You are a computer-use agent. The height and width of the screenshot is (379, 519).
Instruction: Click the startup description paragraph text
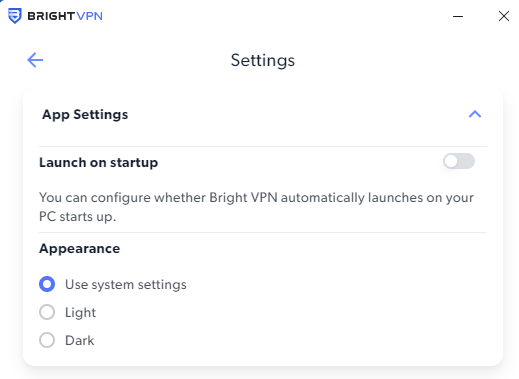pos(256,207)
